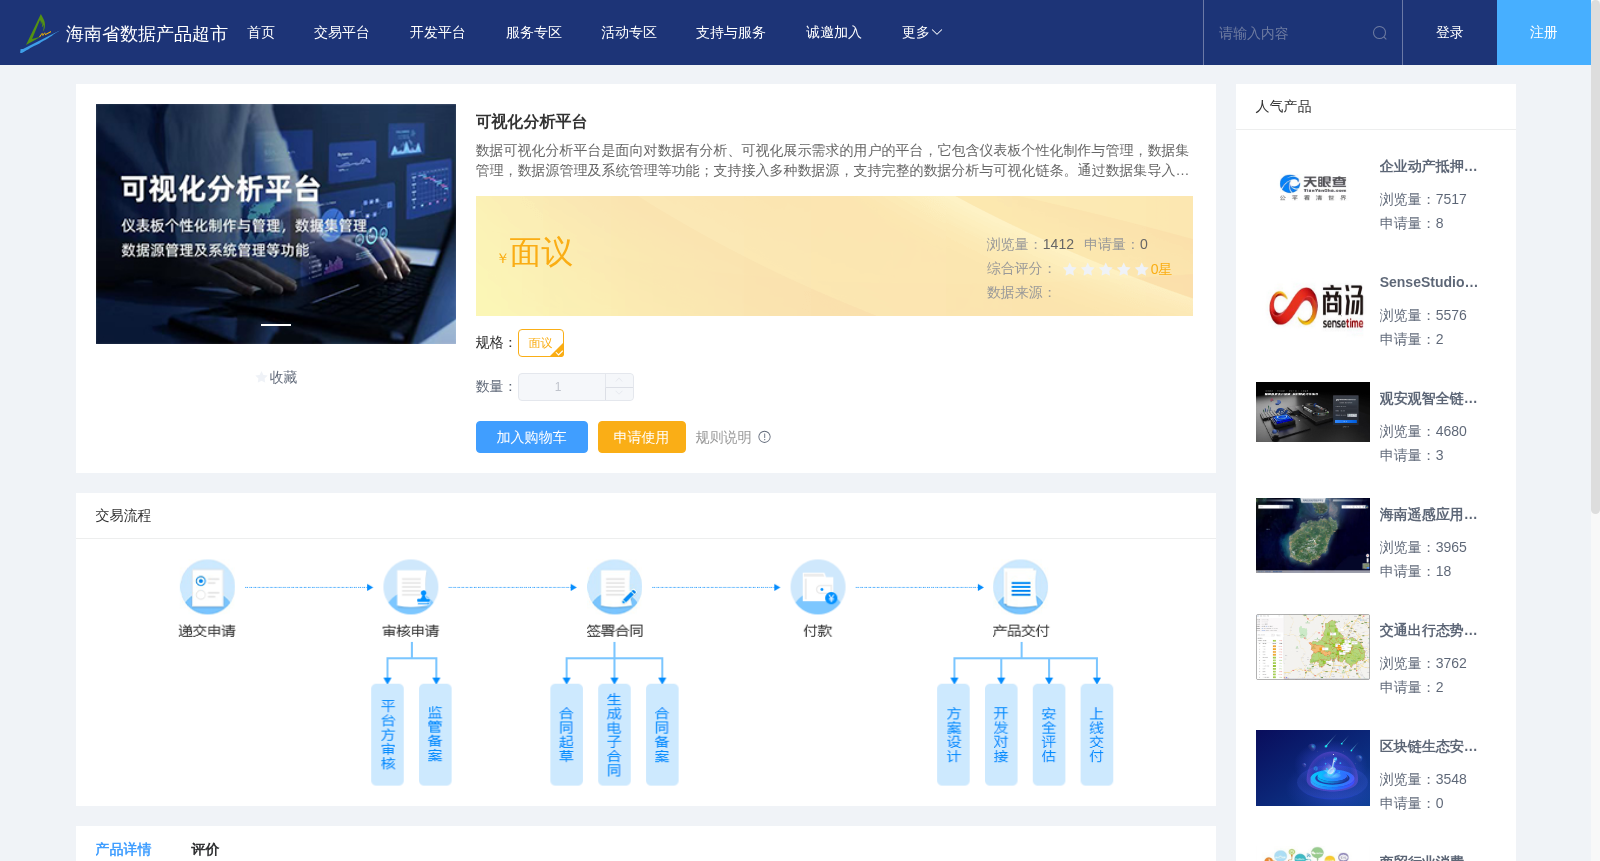Open the 活动专区 menu item
This screenshot has width=1600, height=861.
click(x=629, y=33)
